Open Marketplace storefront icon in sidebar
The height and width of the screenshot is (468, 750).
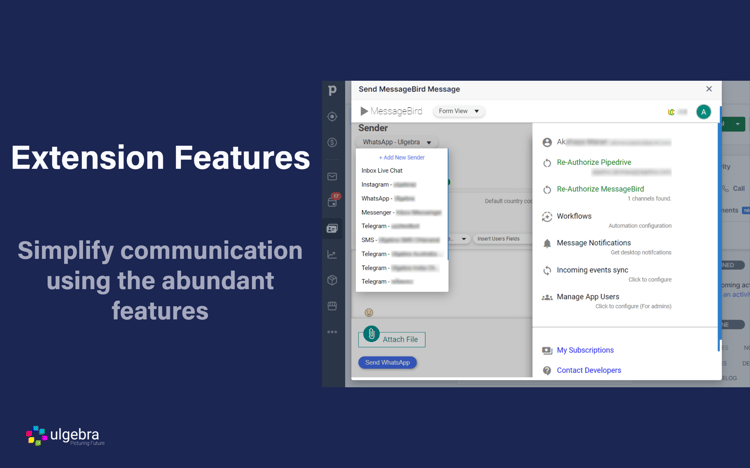coord(332,306)
